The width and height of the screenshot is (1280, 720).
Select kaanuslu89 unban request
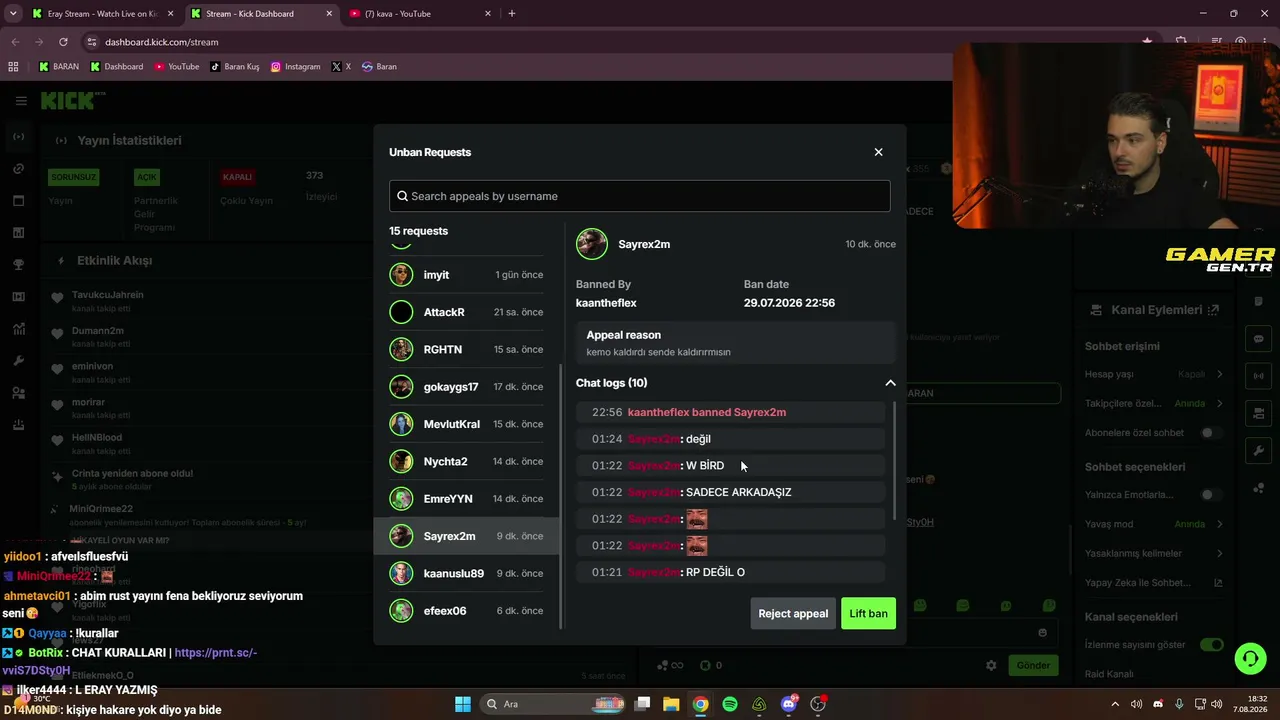467,573
